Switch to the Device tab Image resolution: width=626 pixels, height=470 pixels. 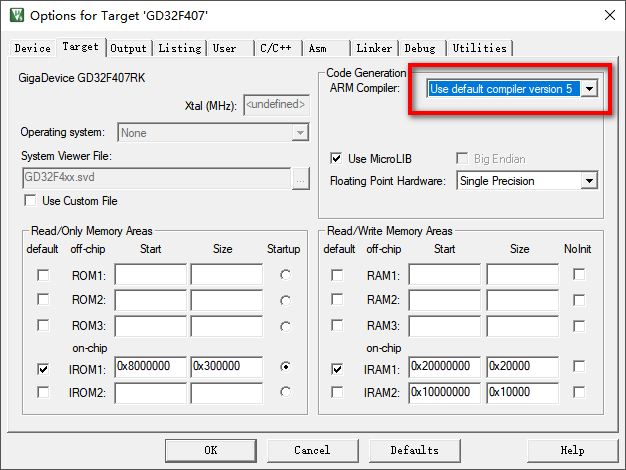coord(33,48)
